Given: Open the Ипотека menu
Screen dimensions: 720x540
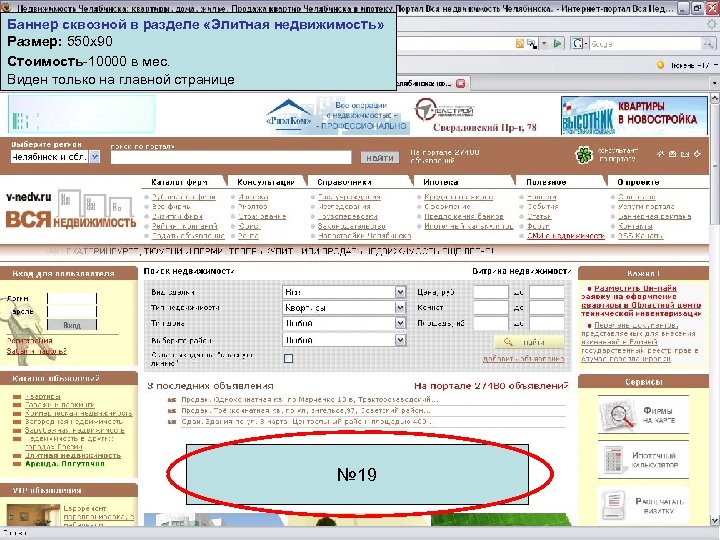Looking at the screenshot, I should coord(441,182).
